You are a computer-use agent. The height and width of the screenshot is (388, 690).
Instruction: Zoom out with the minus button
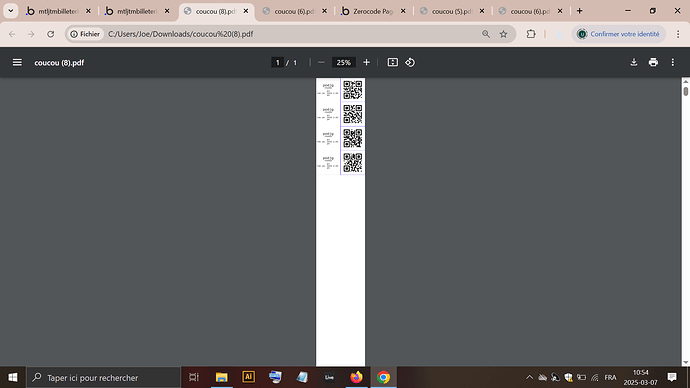pos(321,62)
